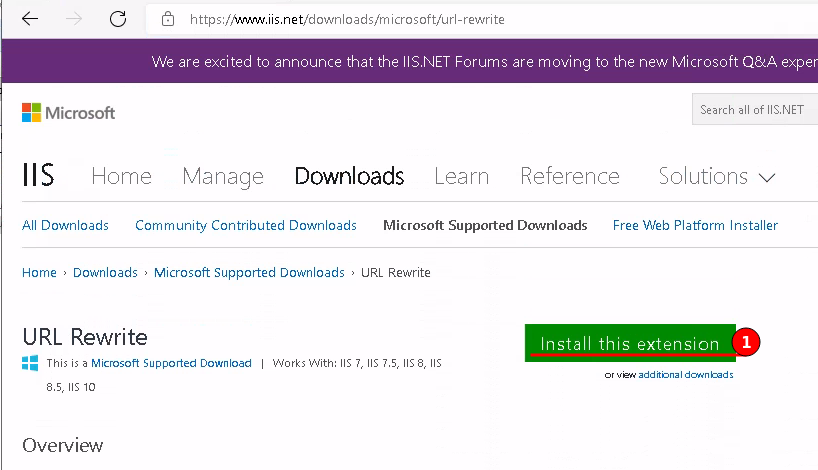This screenshot has width=818, height=470.
Task: Click the padlock site info icon
Action: point(167,19)
